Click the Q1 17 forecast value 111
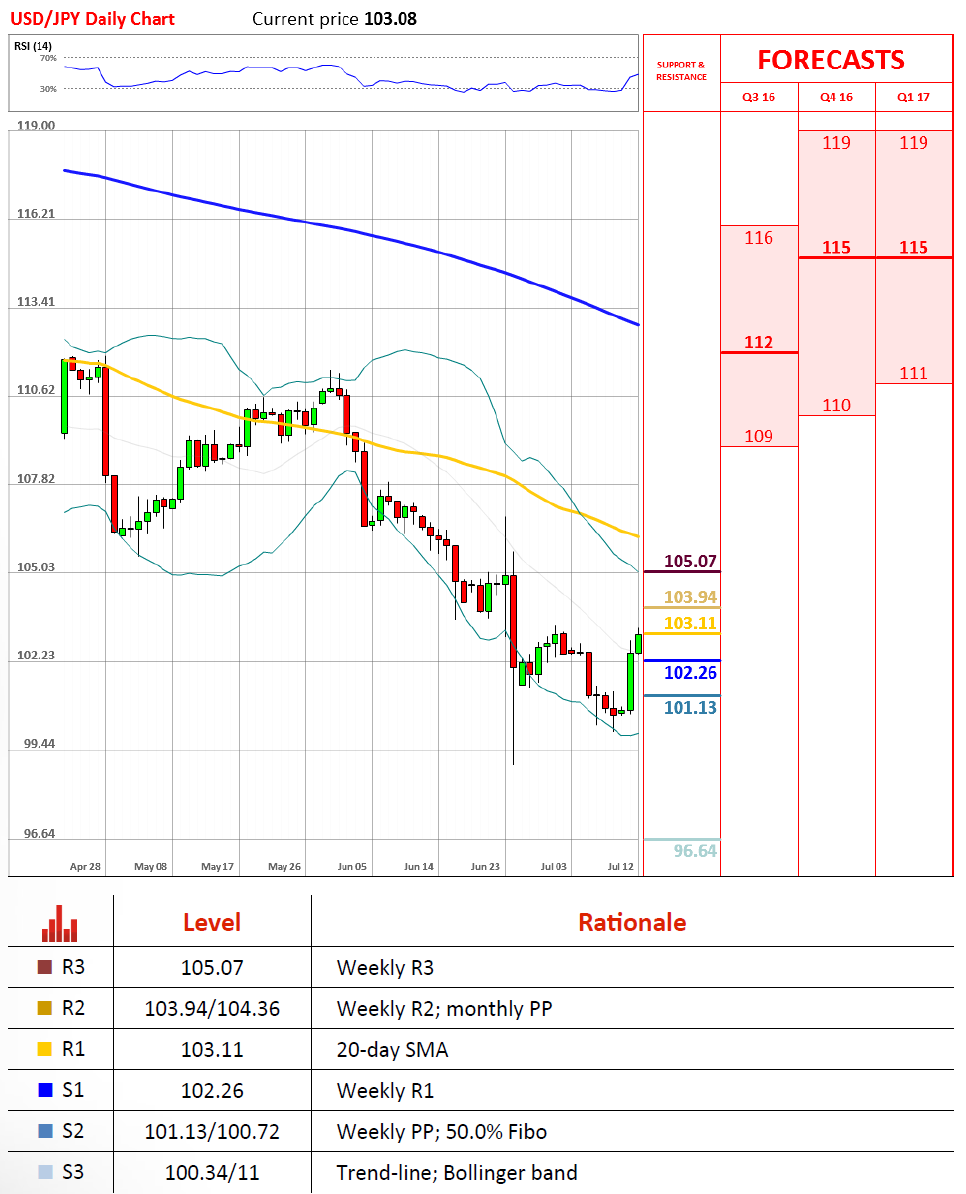This screenshot has height=1194, width=966. (913, 373)
